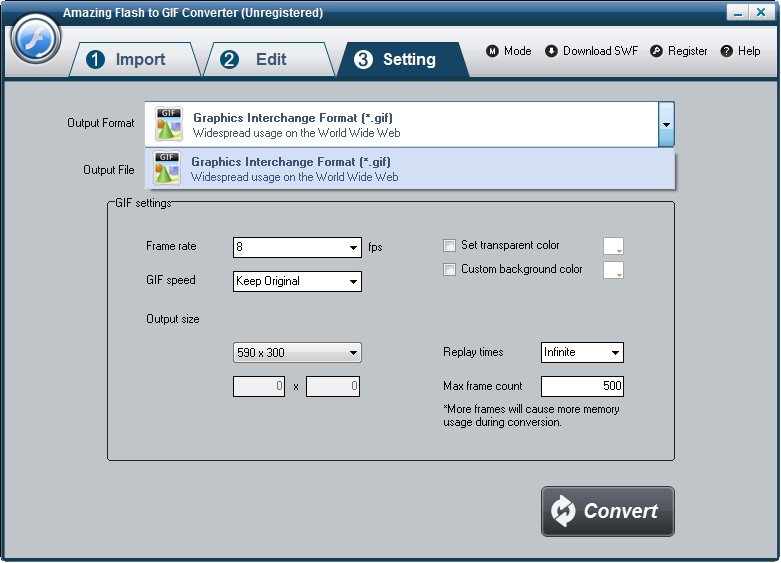781x563 pixels.
Task: Click the Register key icon
Action: [x=656, y=51]
